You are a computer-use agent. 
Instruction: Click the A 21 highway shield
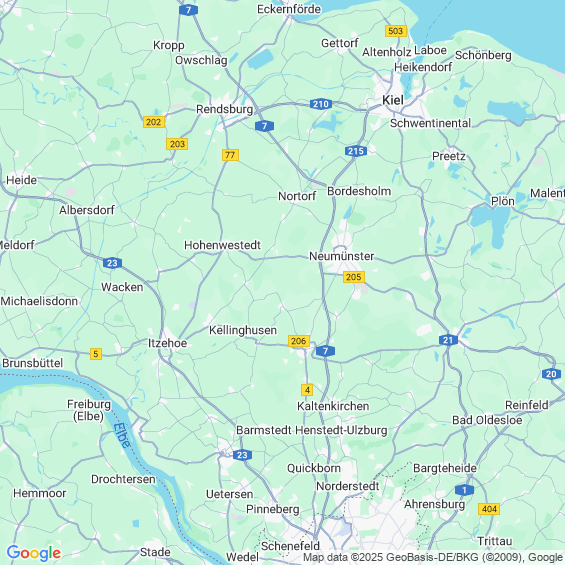point(448,340)
